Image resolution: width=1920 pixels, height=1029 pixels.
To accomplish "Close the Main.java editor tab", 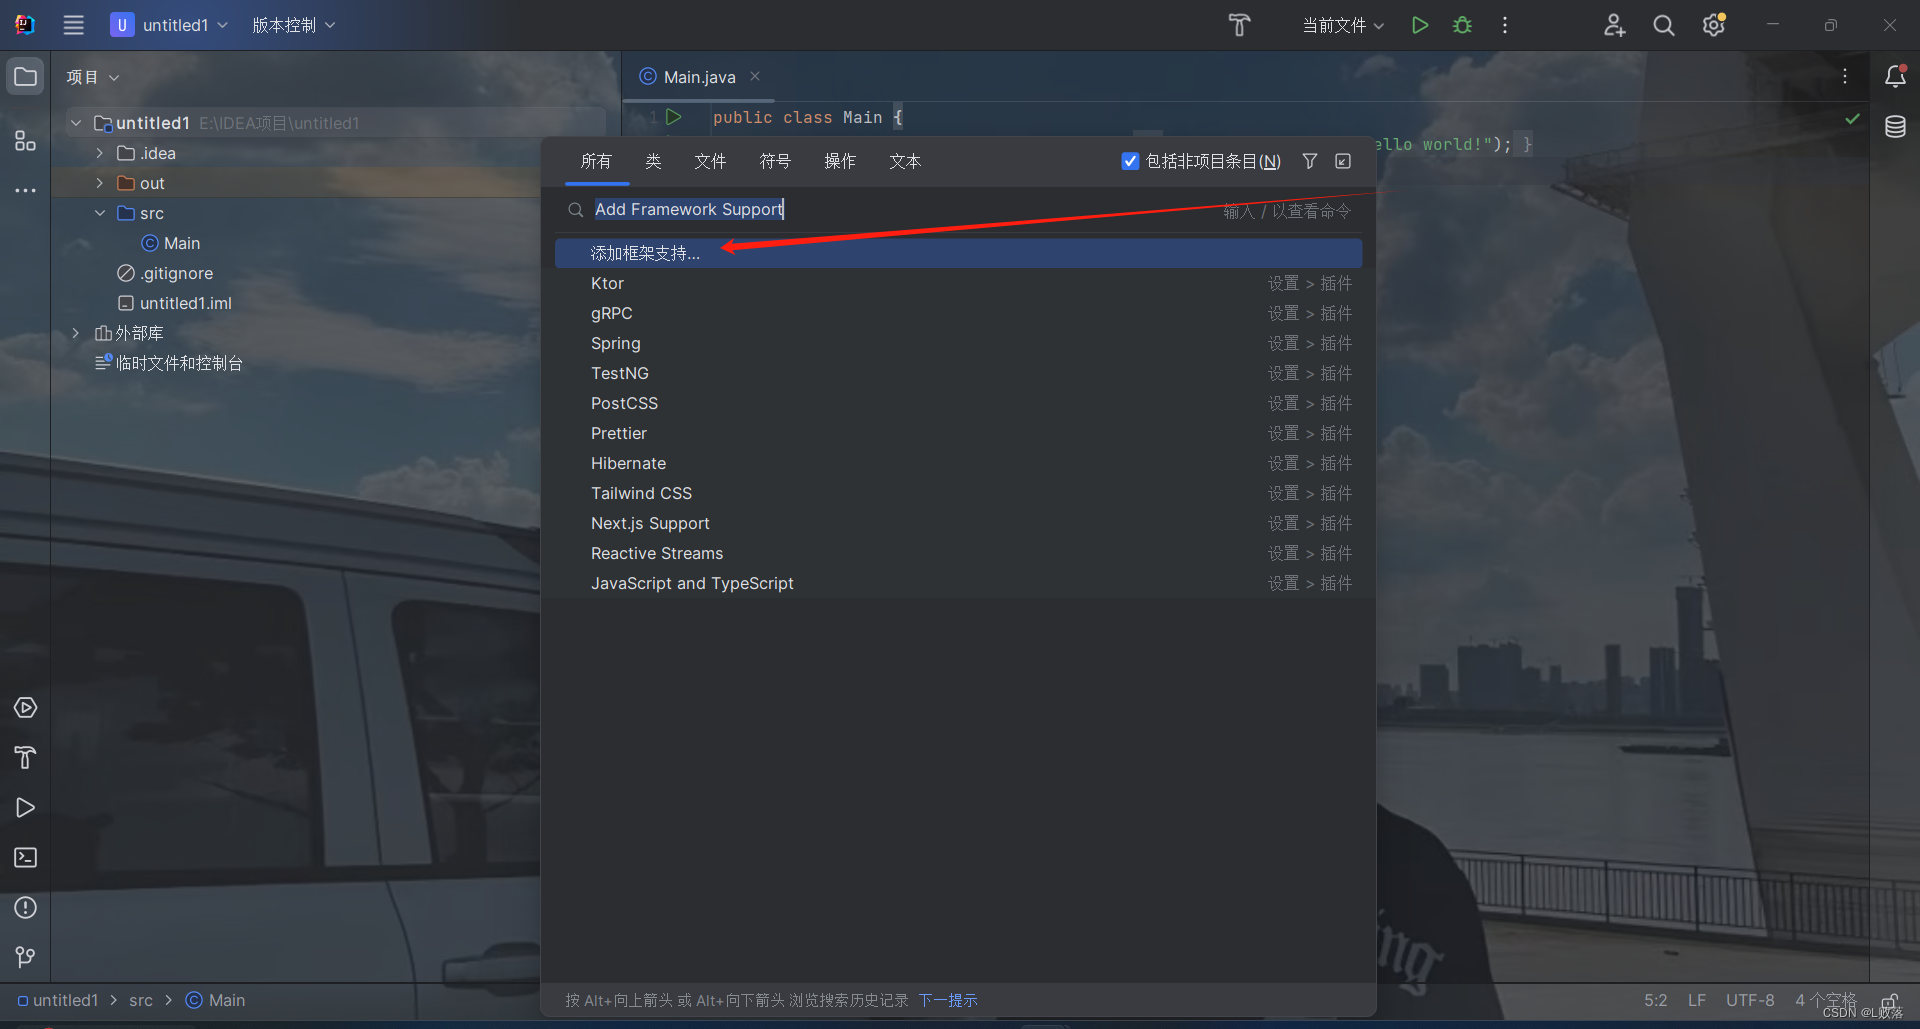I will (x=755, y=76).
